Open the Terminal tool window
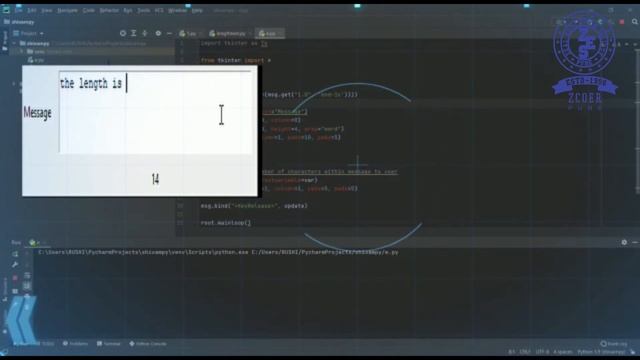 [x=109, y=344]
